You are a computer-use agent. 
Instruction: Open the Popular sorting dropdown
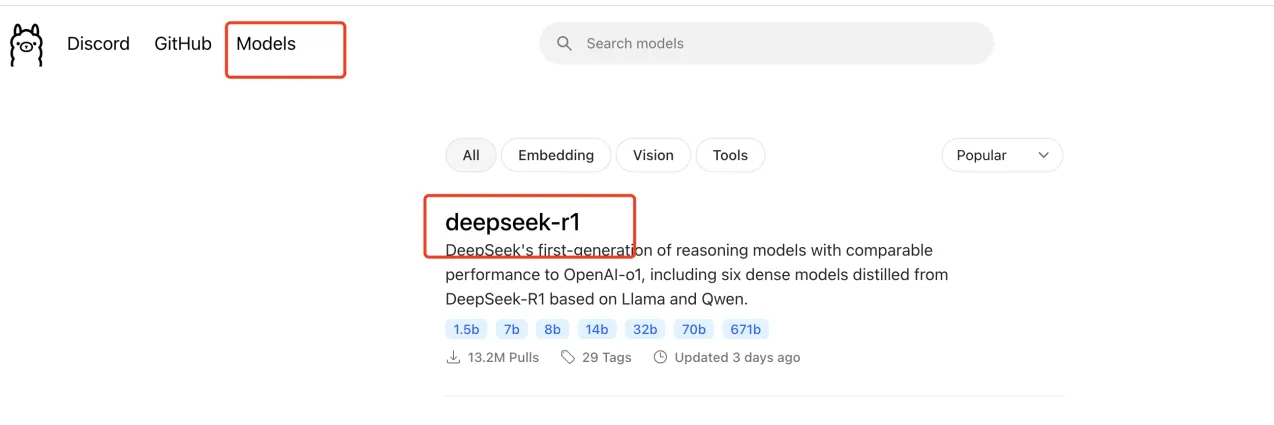pyautogui.click(x=1002, y=155)
